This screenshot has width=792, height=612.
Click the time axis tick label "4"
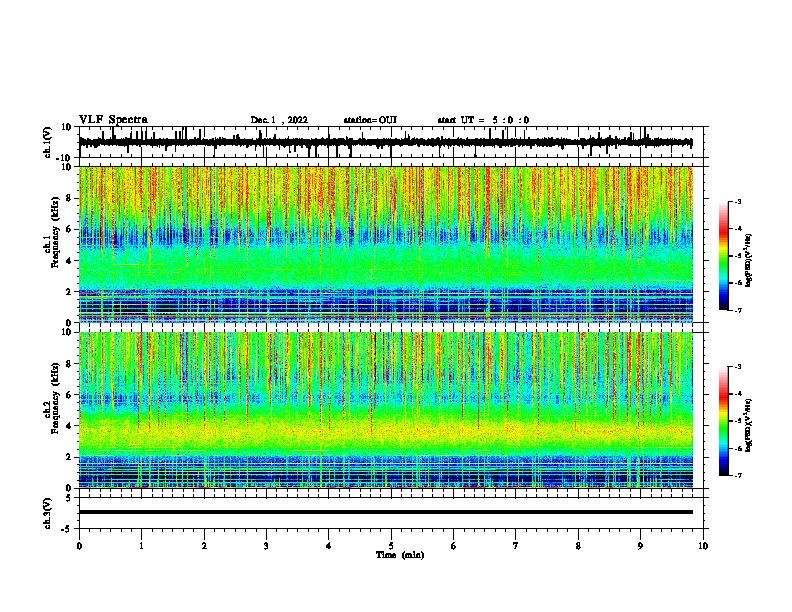coord(329,546)
